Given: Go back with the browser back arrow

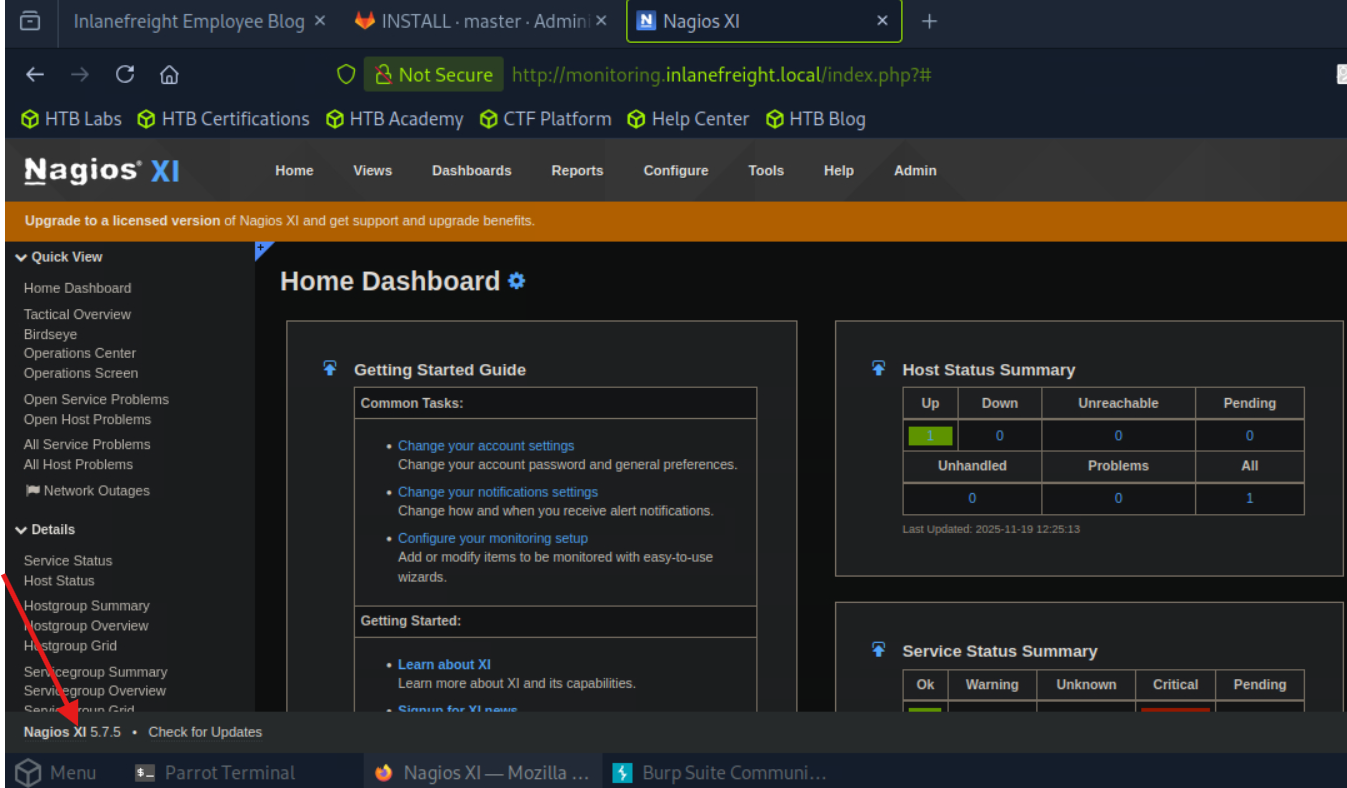Looking at the screenshot, I should coord(35,75).
